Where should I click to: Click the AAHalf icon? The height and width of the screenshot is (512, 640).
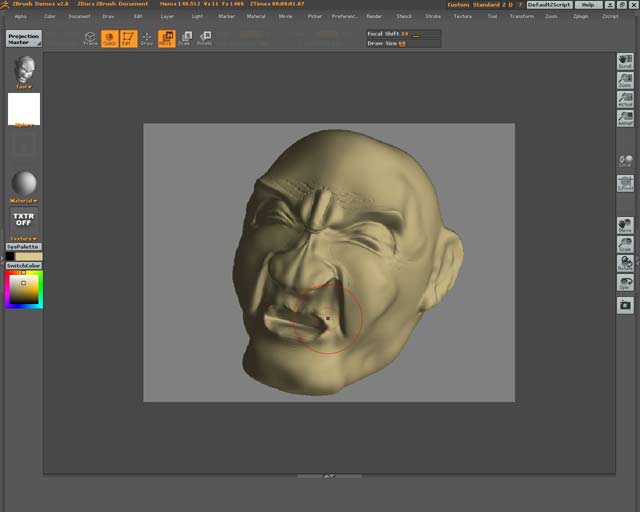click(x=625, y=118)
